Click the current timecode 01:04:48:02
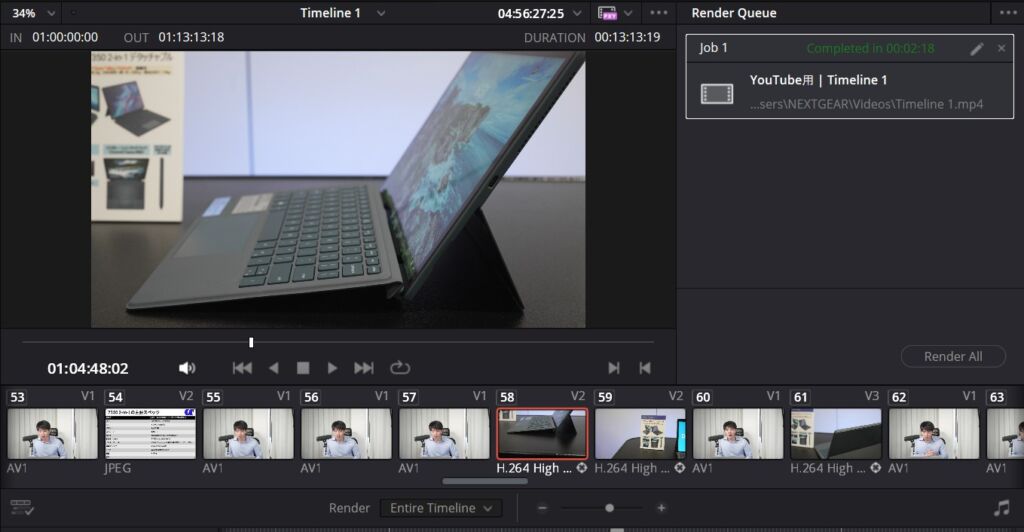Image resolution: width=1024 pixels, height=532 pixels. click(x=88, y=369)
